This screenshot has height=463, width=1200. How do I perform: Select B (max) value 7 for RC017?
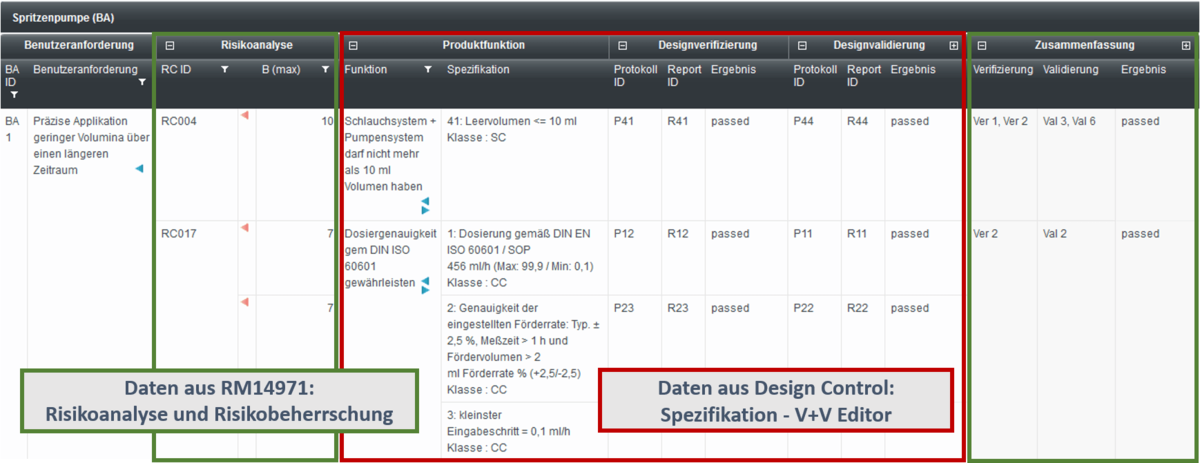(x=330, y=234)
